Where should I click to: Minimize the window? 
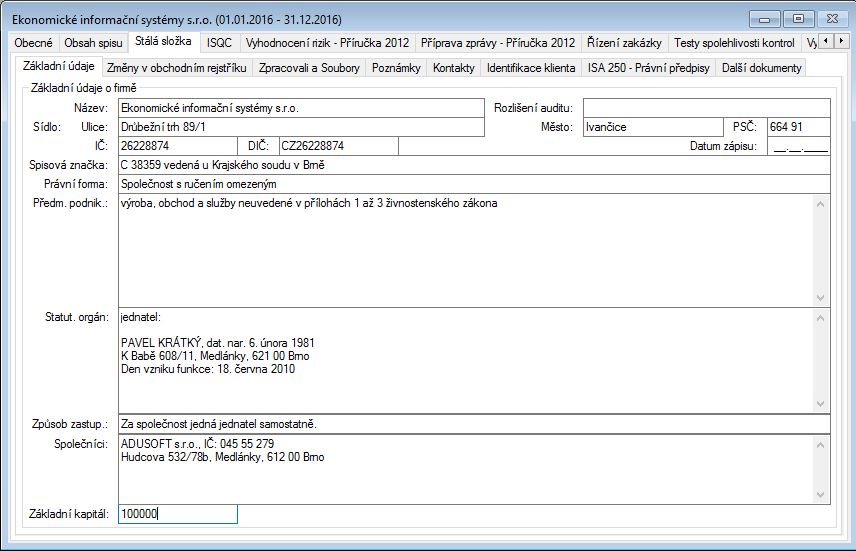[764, 19]
